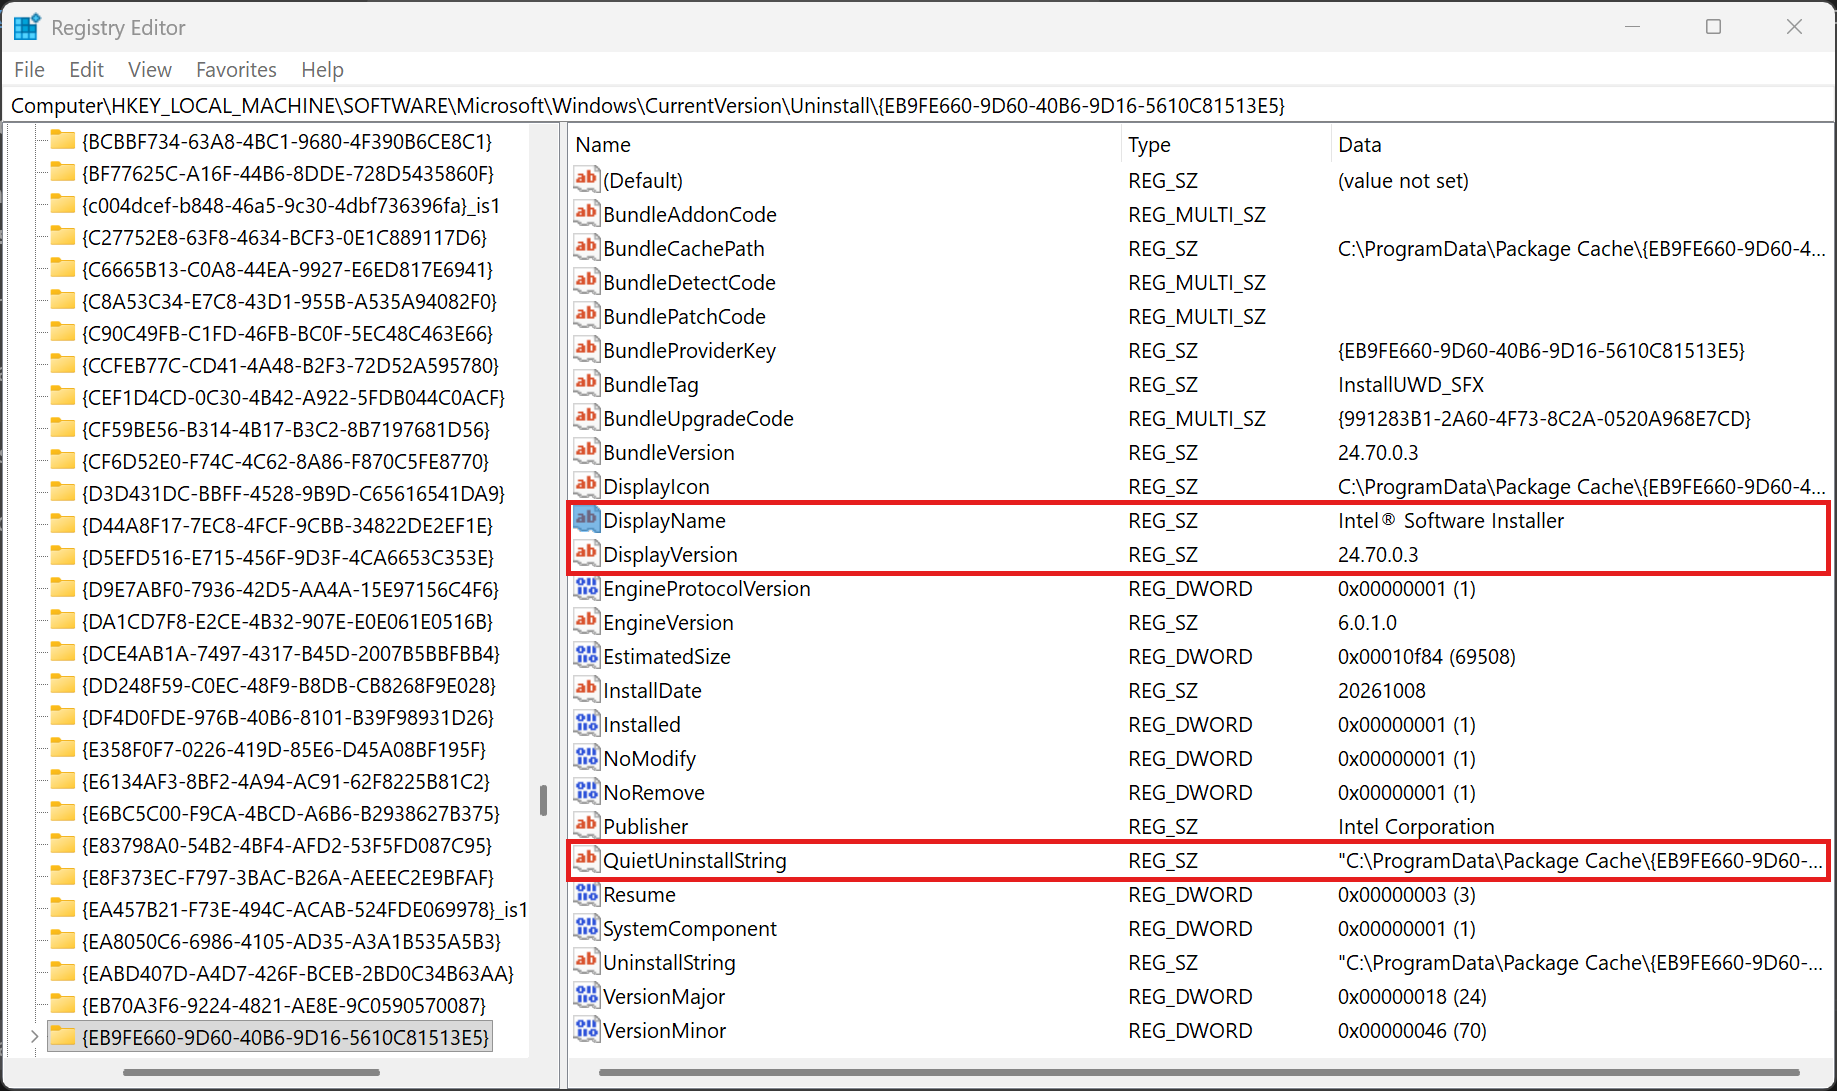Click the Publisher string value icon
The width and height of the screenshot is (1837, 1091).
(x=586, y=826)
